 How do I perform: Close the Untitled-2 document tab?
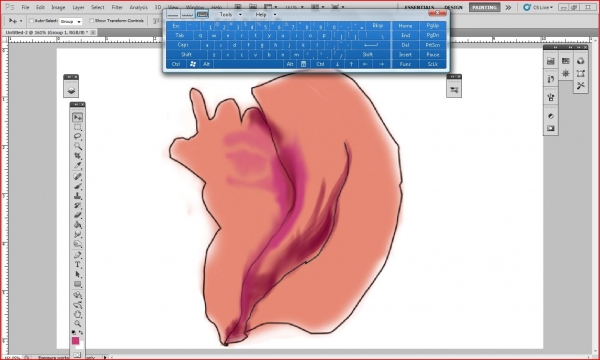[x=93, y=33]
